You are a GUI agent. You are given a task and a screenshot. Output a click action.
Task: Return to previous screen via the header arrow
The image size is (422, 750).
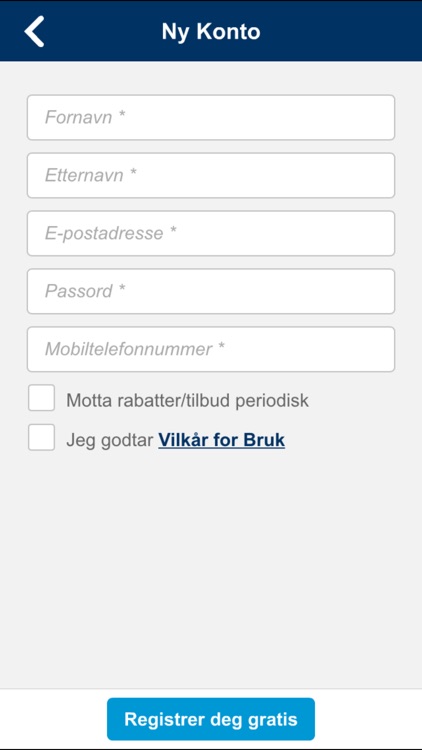pos(34,32)
